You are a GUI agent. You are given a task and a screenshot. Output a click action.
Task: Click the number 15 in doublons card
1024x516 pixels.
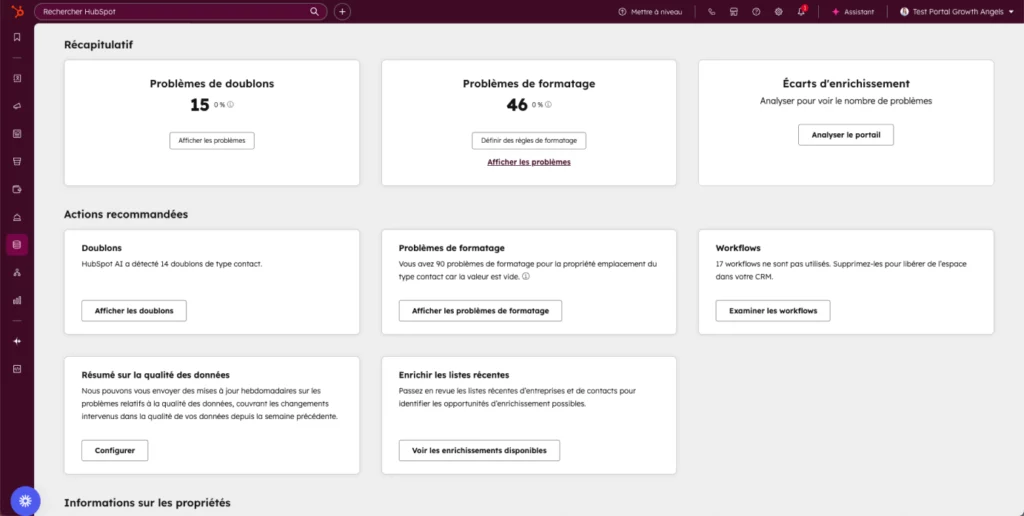pyautogui.click(x=199, y=105)
